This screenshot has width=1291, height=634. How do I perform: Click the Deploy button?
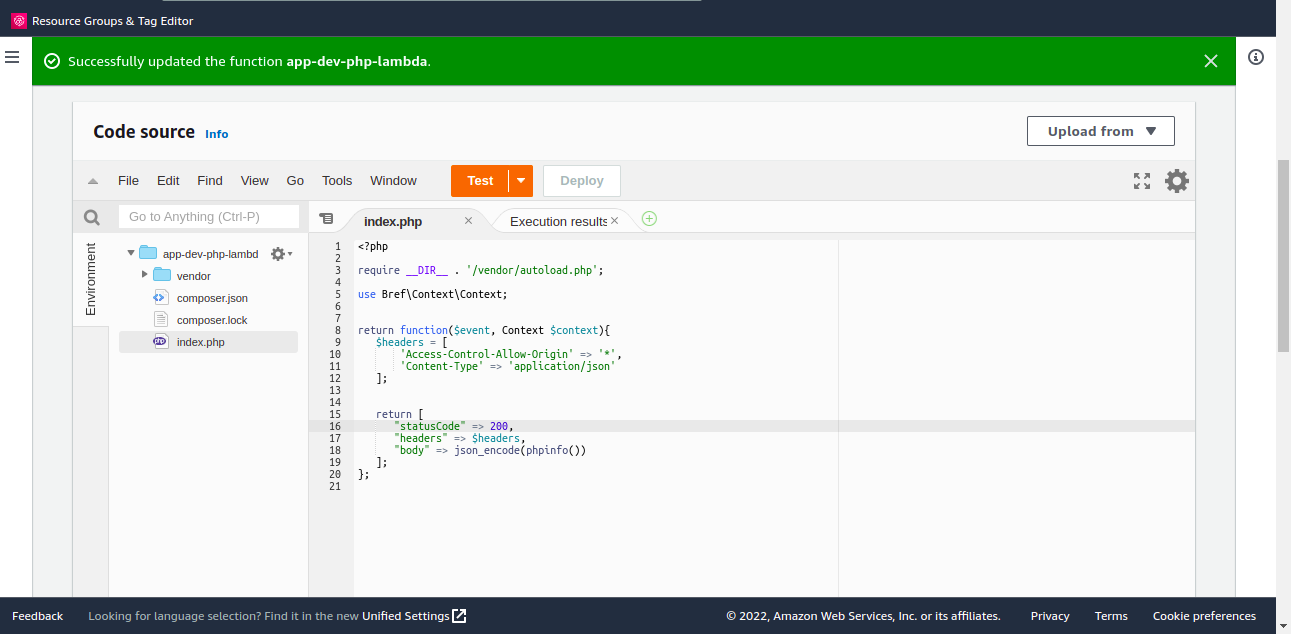(x=582, y=181)
